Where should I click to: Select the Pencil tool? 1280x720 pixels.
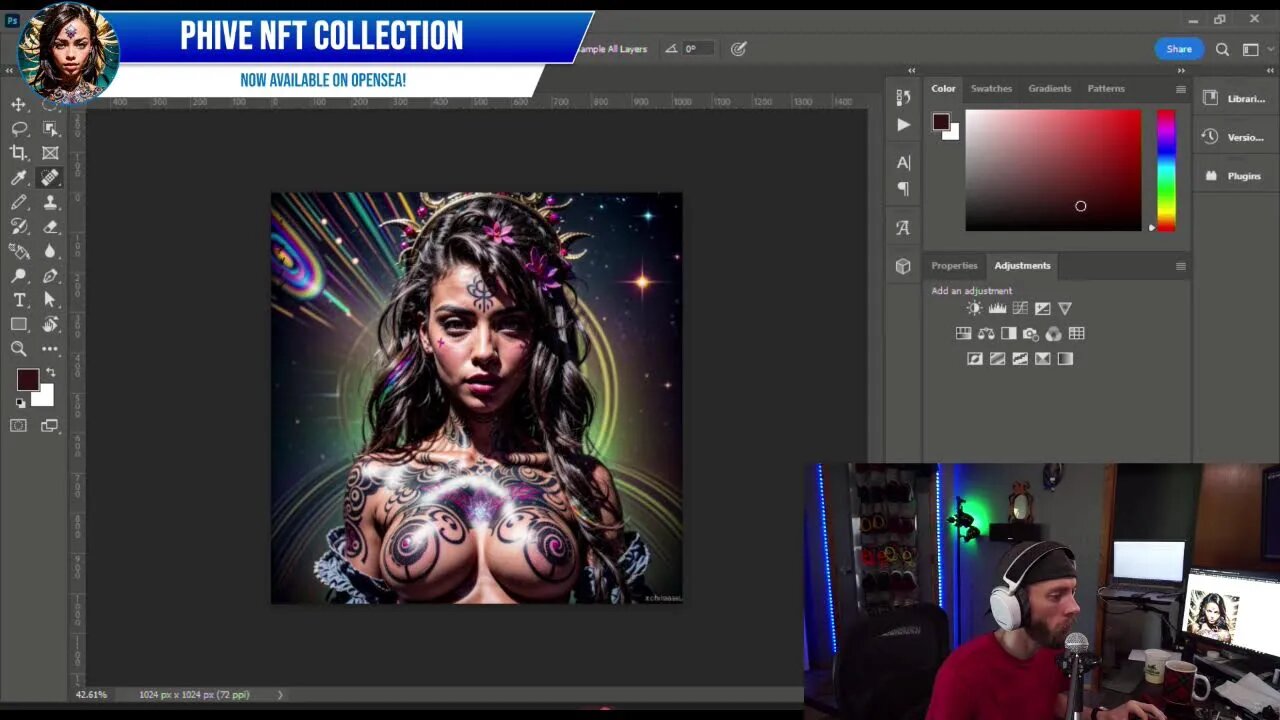point(18,202)
